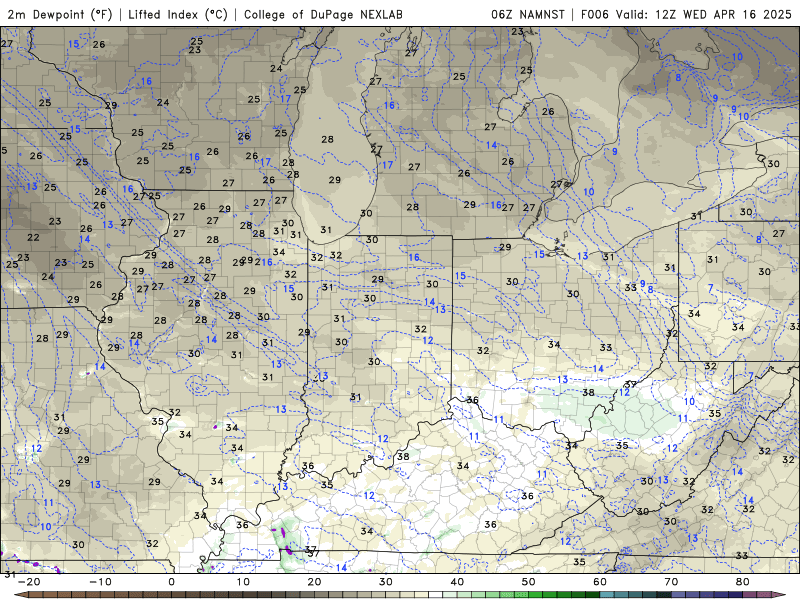Click the 50 tick label on the color scale
The image size is (800, 600).
click(529, 582)
